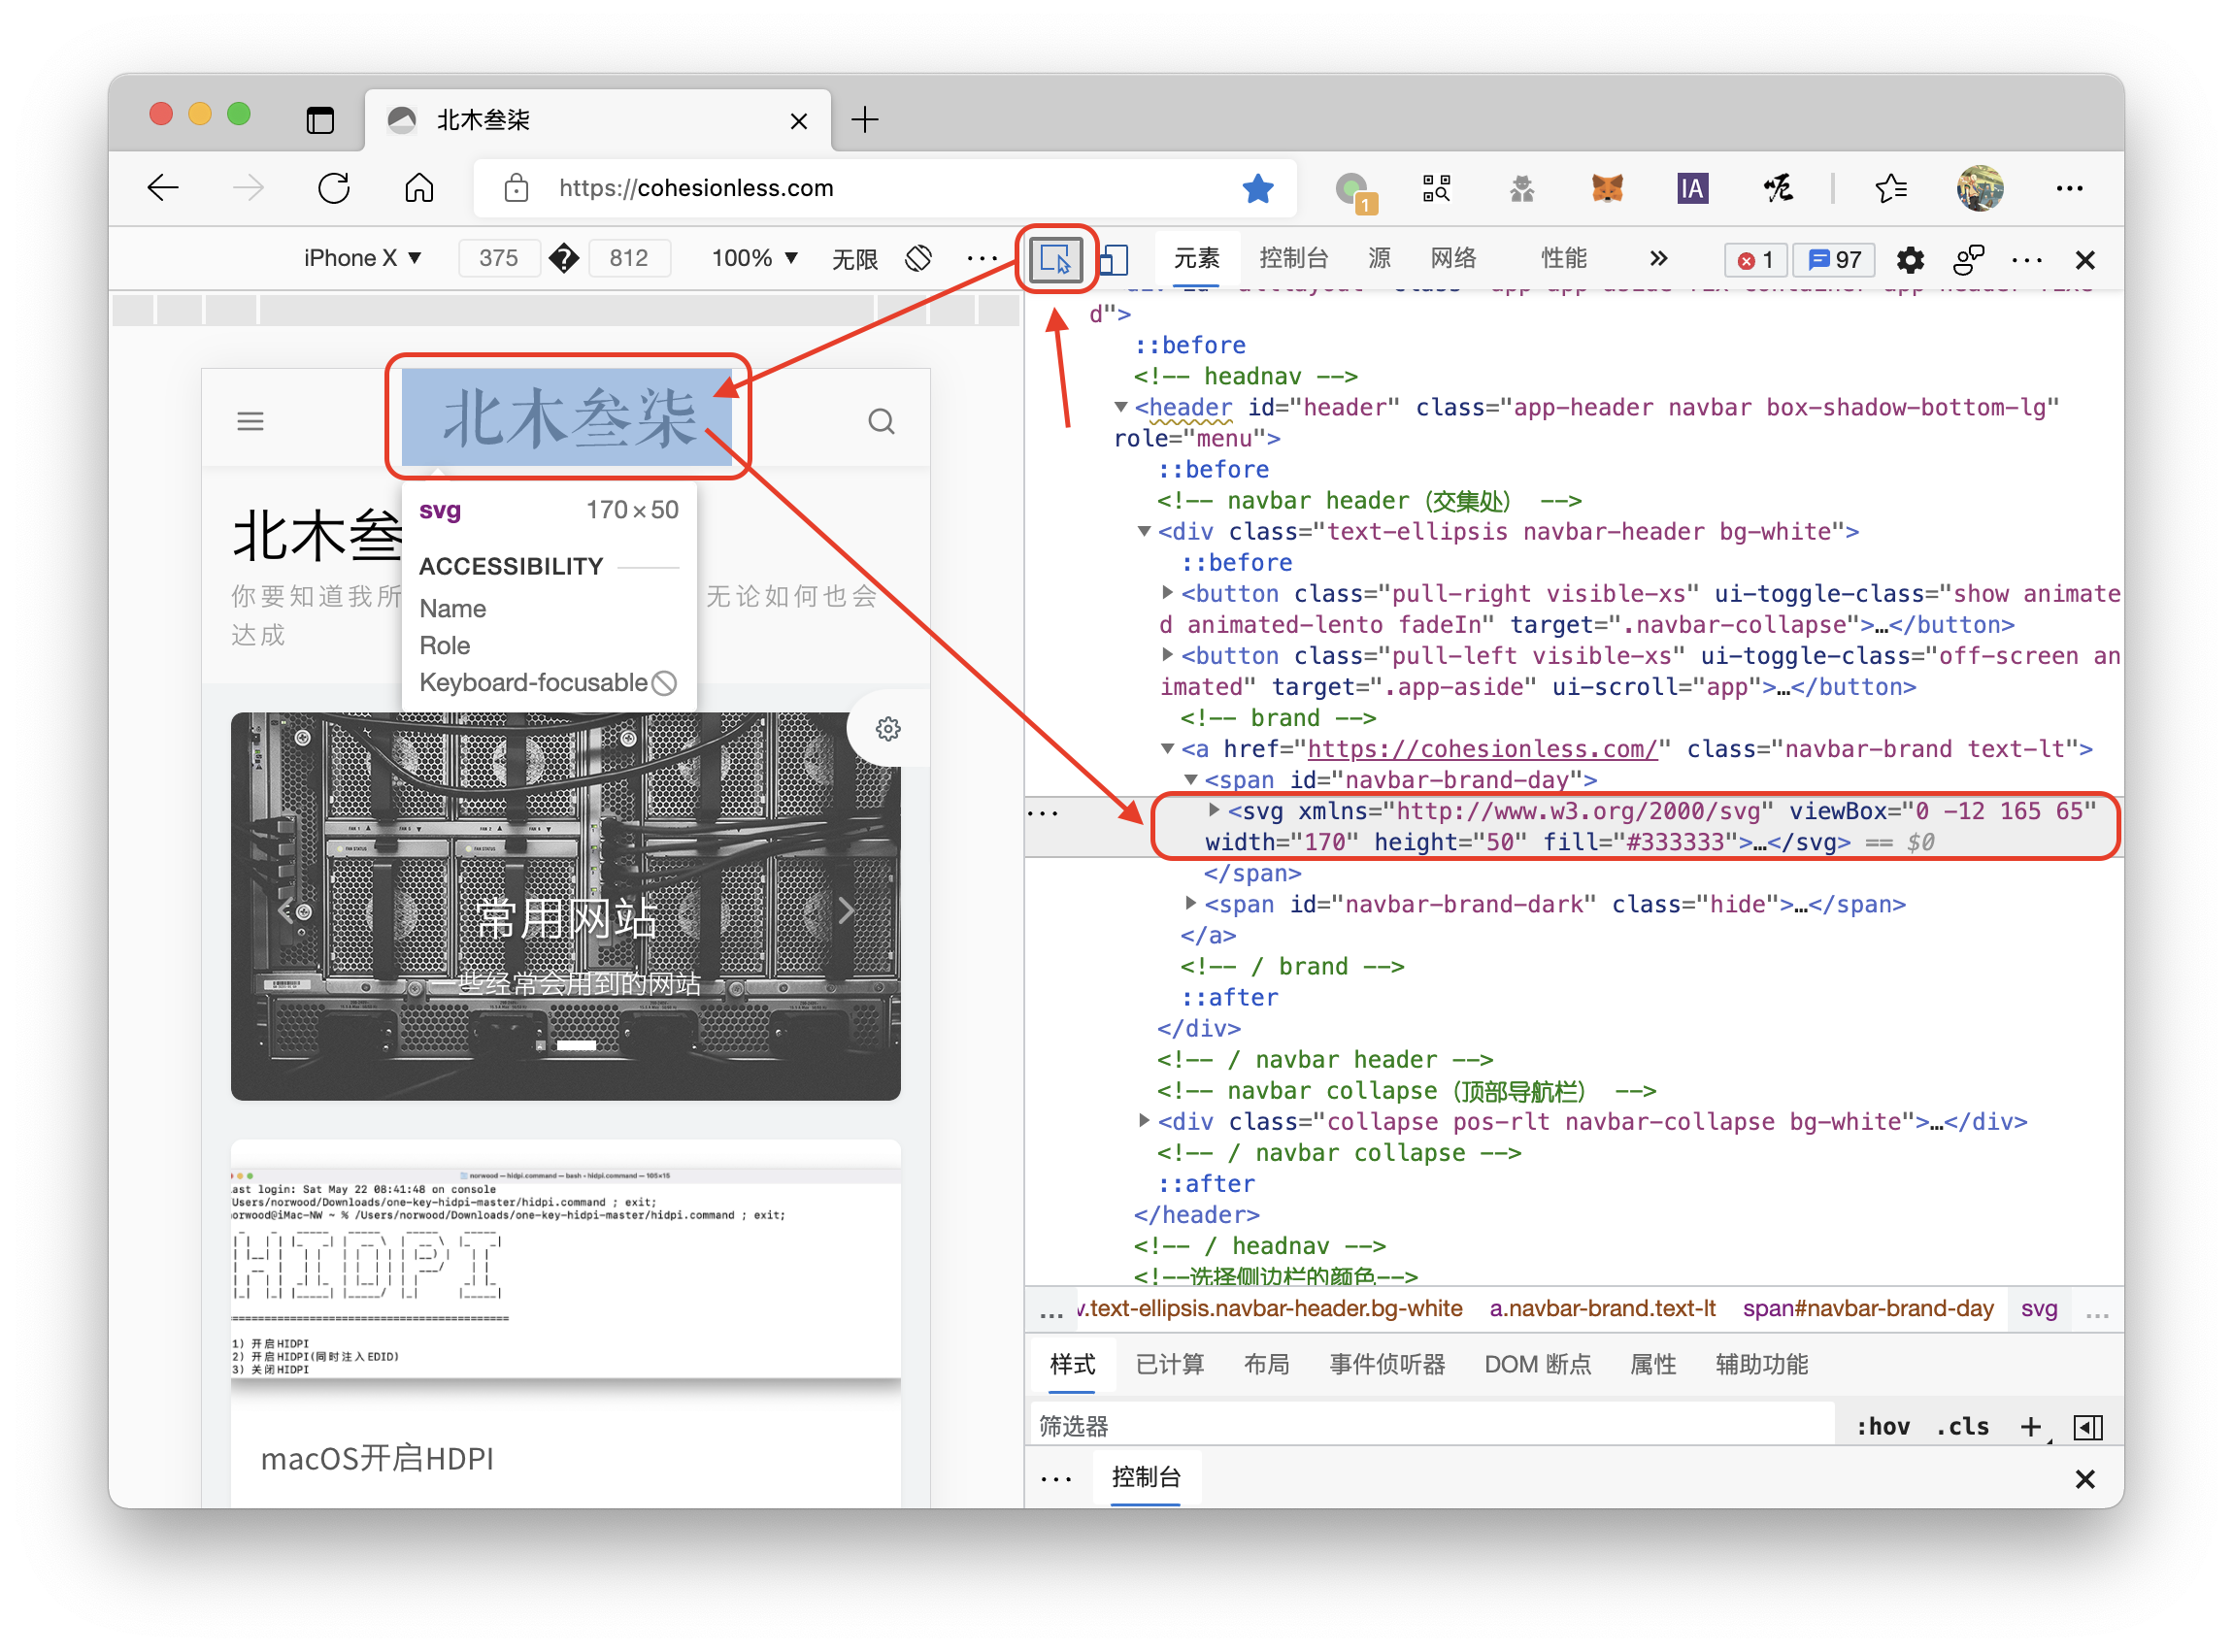This screenshot has height=1652, width=2233.
Task: Open the iPhone X device dropdown
Action: point(362,258)
